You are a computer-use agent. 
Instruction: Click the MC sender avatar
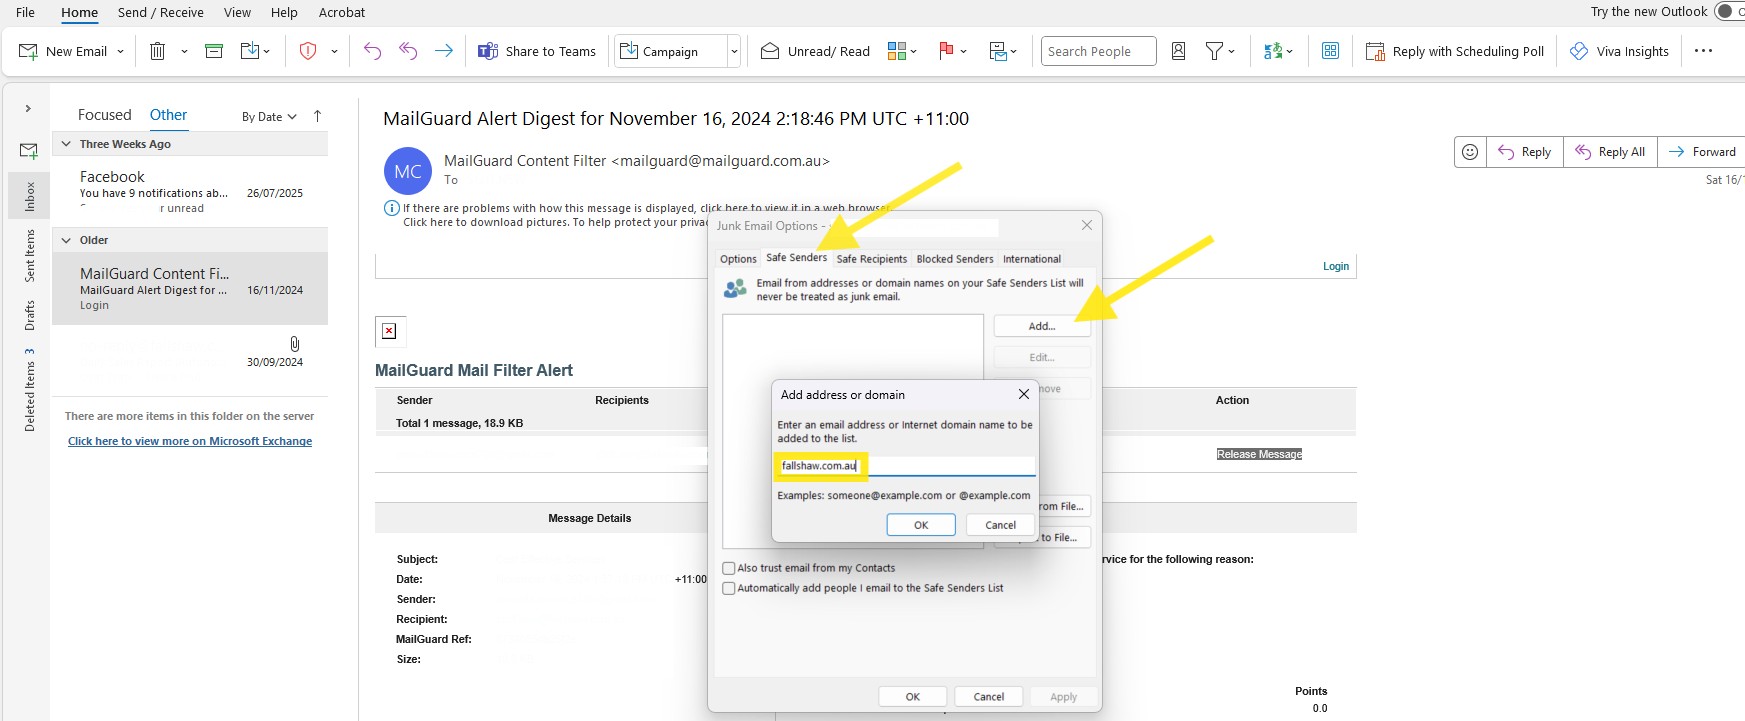[x=408, y=171]
